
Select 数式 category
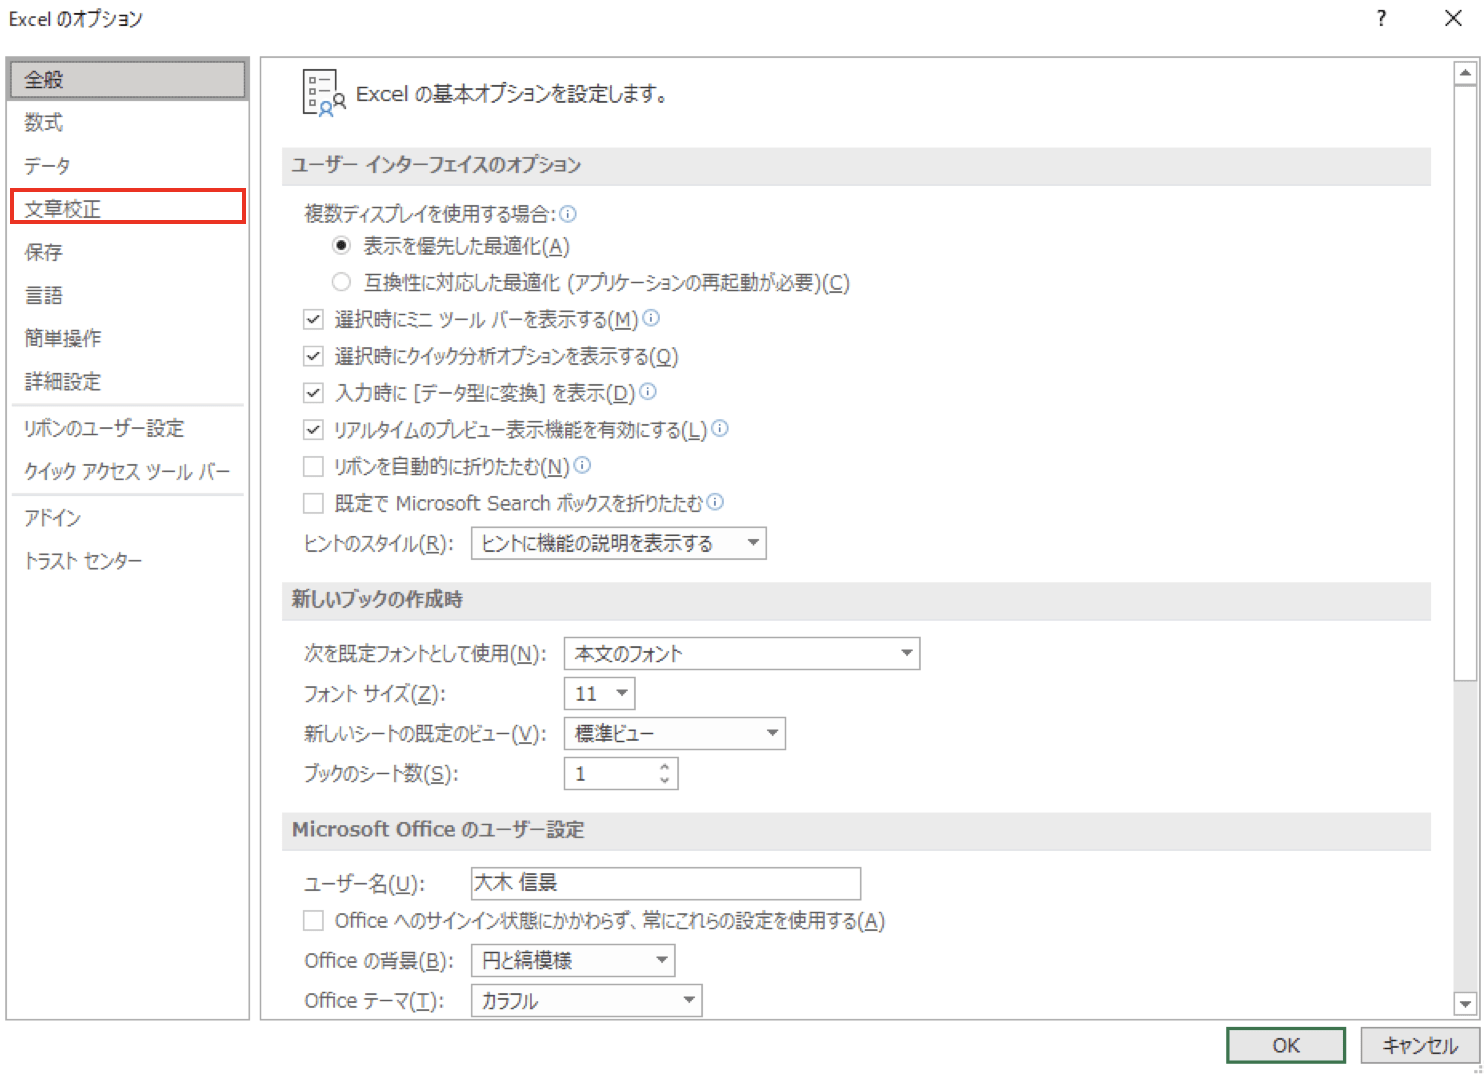click(x=128, y=122)
